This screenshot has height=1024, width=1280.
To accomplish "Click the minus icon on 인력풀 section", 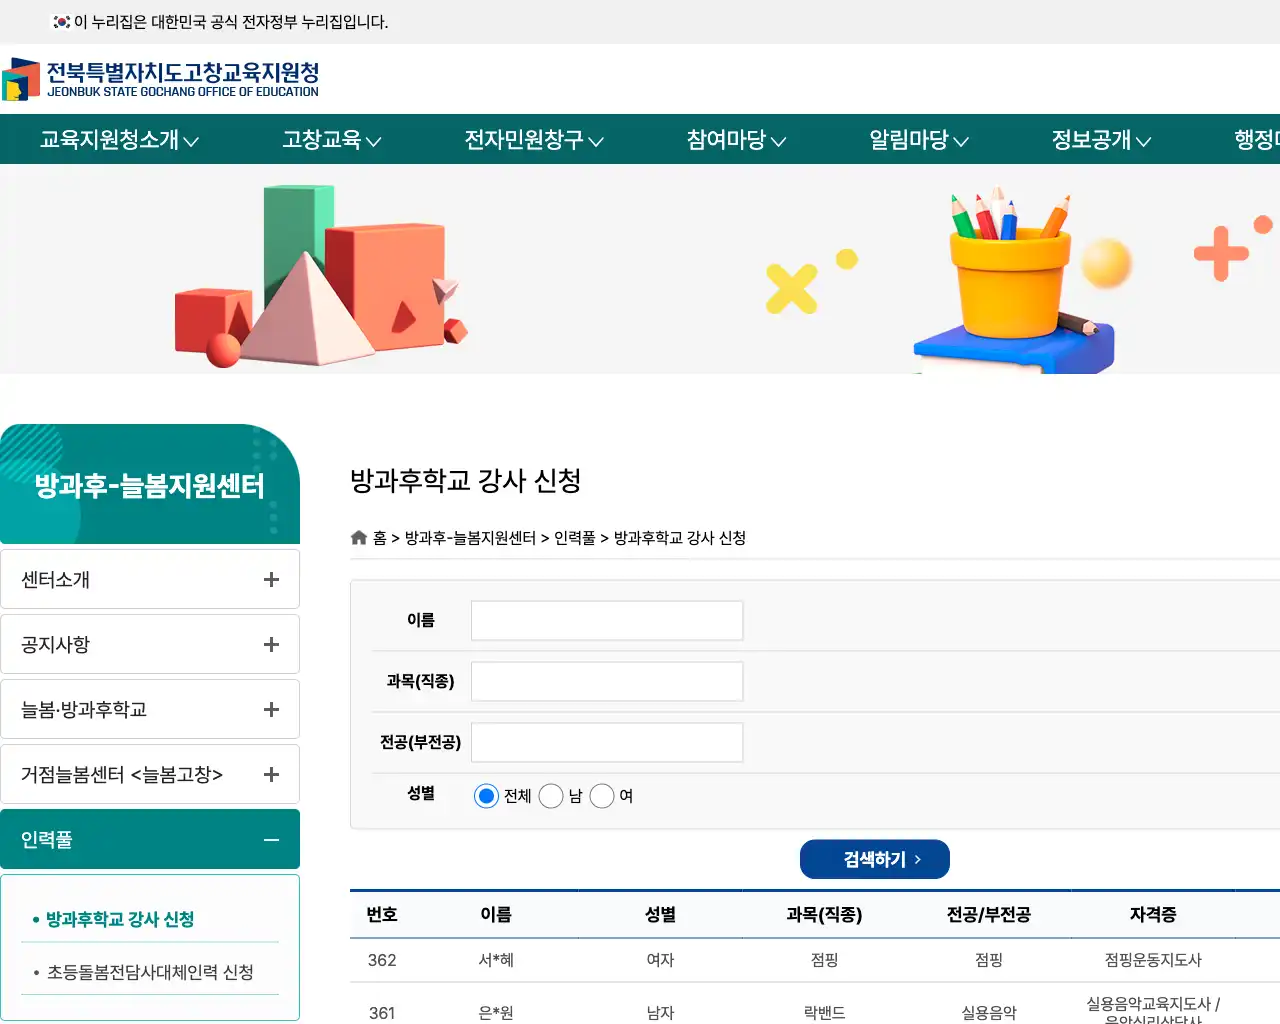I will [x=271, y=839].
